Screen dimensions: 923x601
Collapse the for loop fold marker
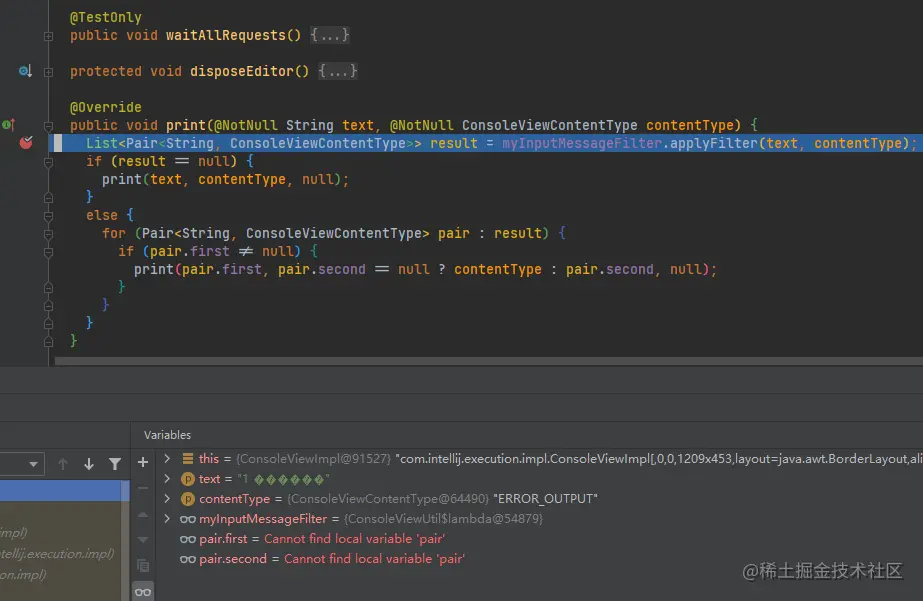[49, 234]
